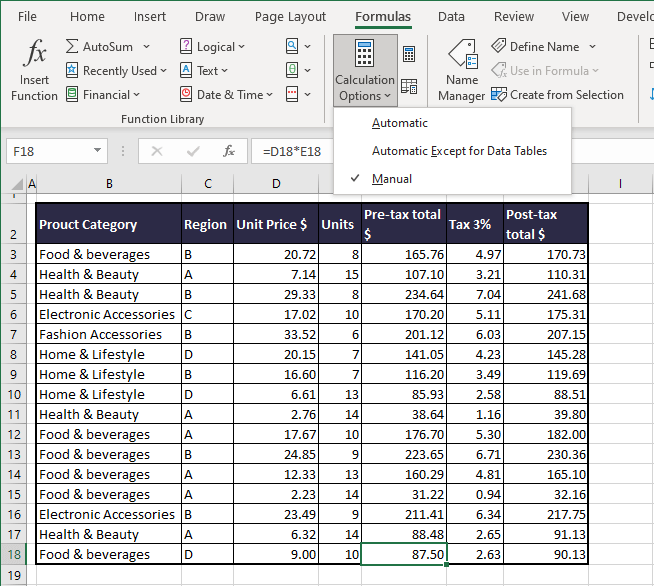The width and height of the screenshot is (654, 586).
Task: Click the Insert Function fx icon in ribbon
Action: [35, 70]
